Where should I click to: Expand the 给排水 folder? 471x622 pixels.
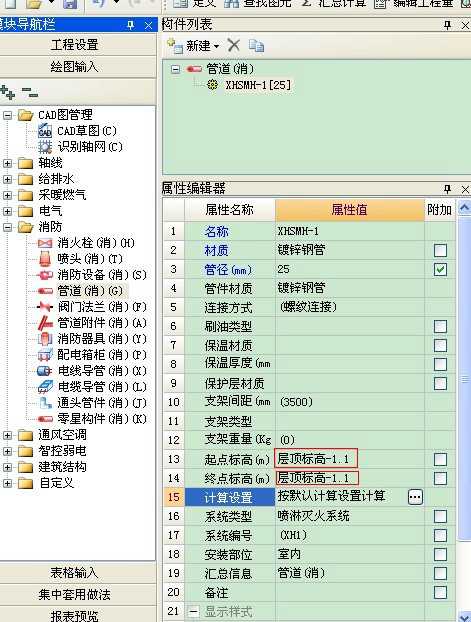coord(7,179)
